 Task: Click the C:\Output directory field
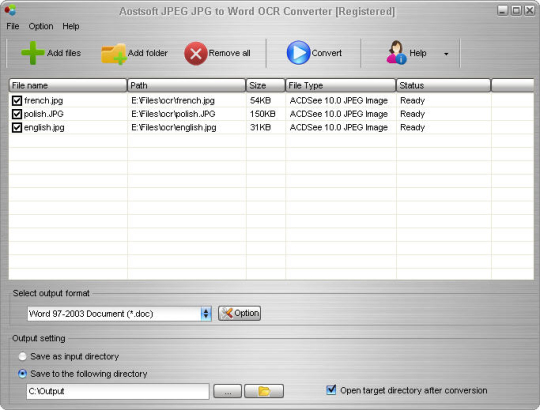[x=118, y=391]
